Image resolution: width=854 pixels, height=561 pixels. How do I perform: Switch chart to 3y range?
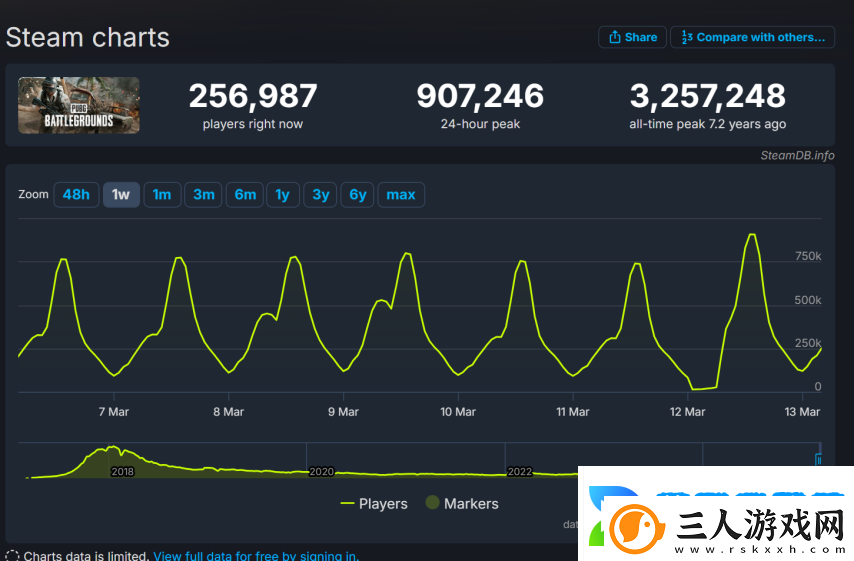pyautogui.click(x=320, y=194)
